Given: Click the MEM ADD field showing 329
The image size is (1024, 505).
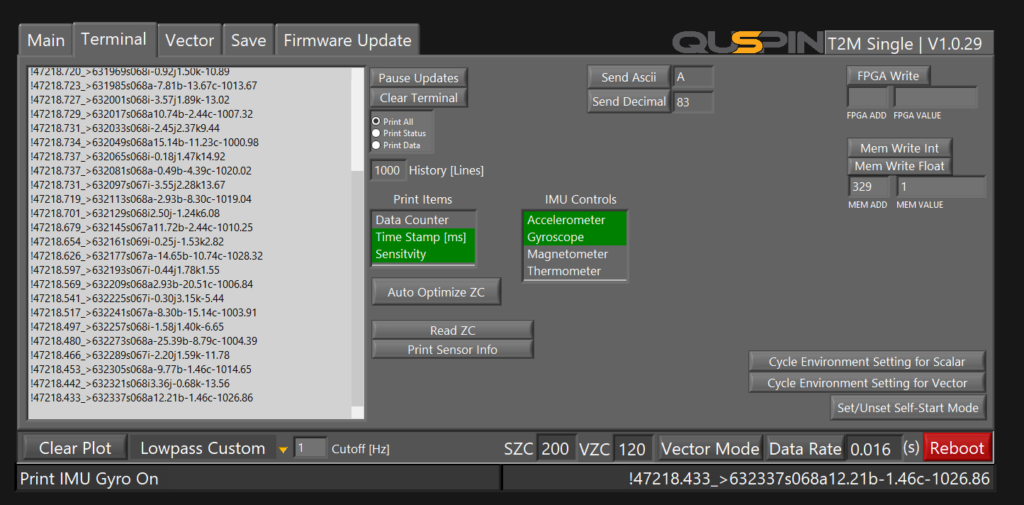Looking at the screenshot, I should [x=869, y=187].
